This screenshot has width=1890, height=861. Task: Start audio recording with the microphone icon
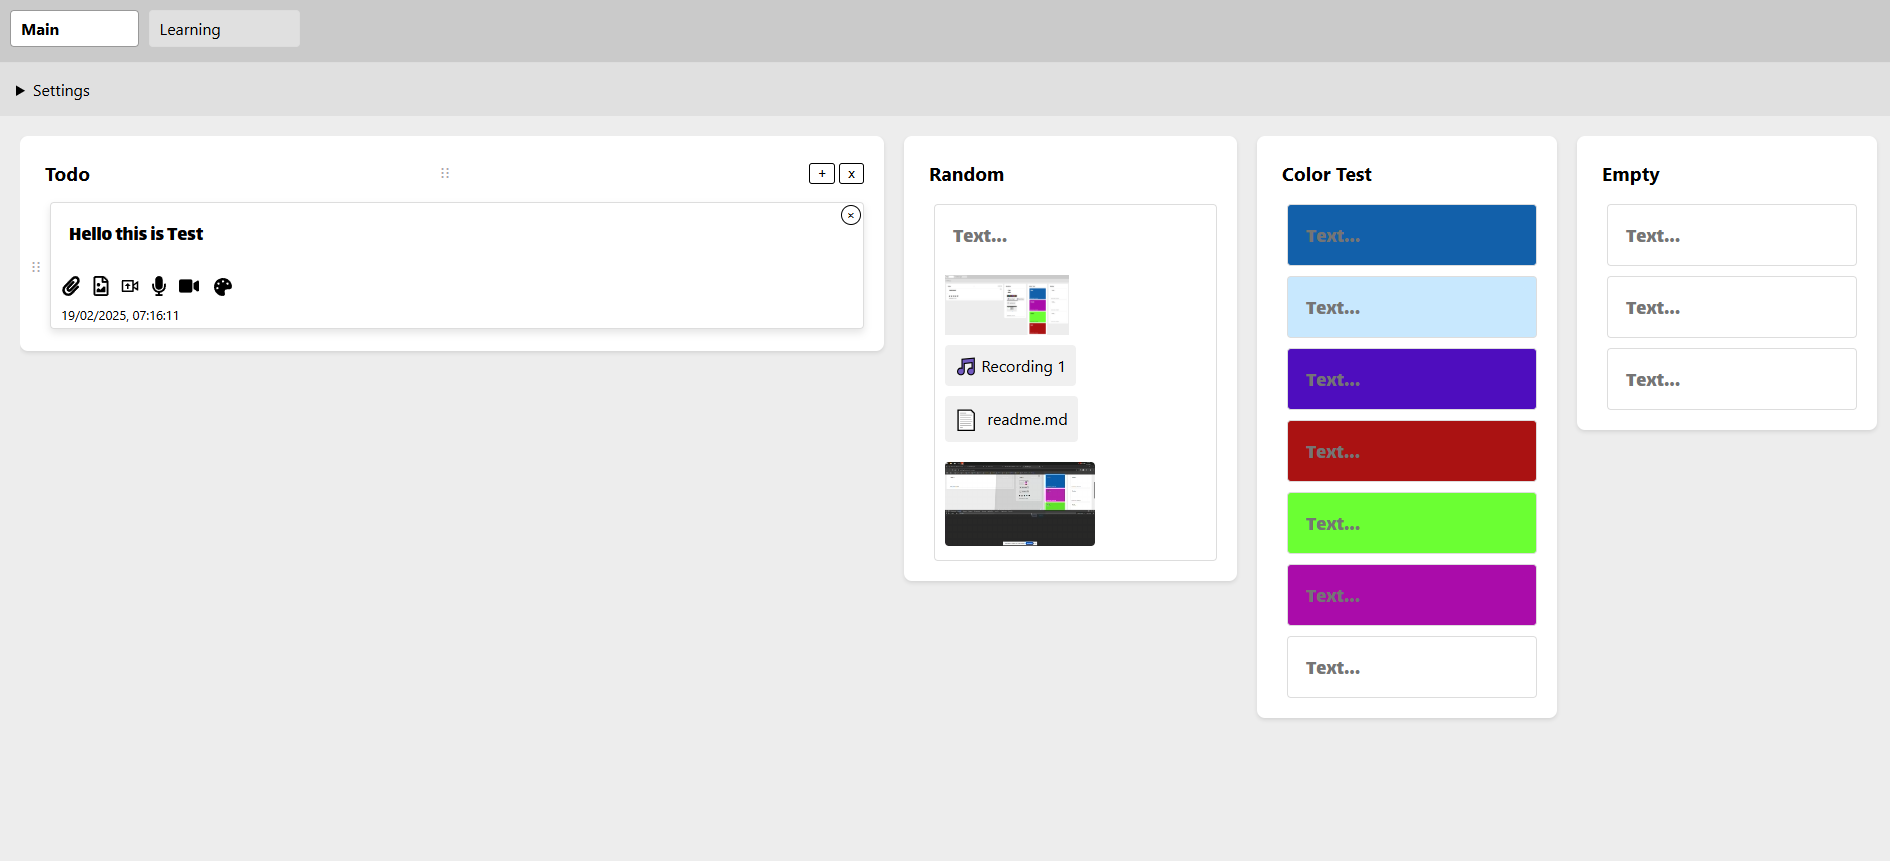pos(159,286)
